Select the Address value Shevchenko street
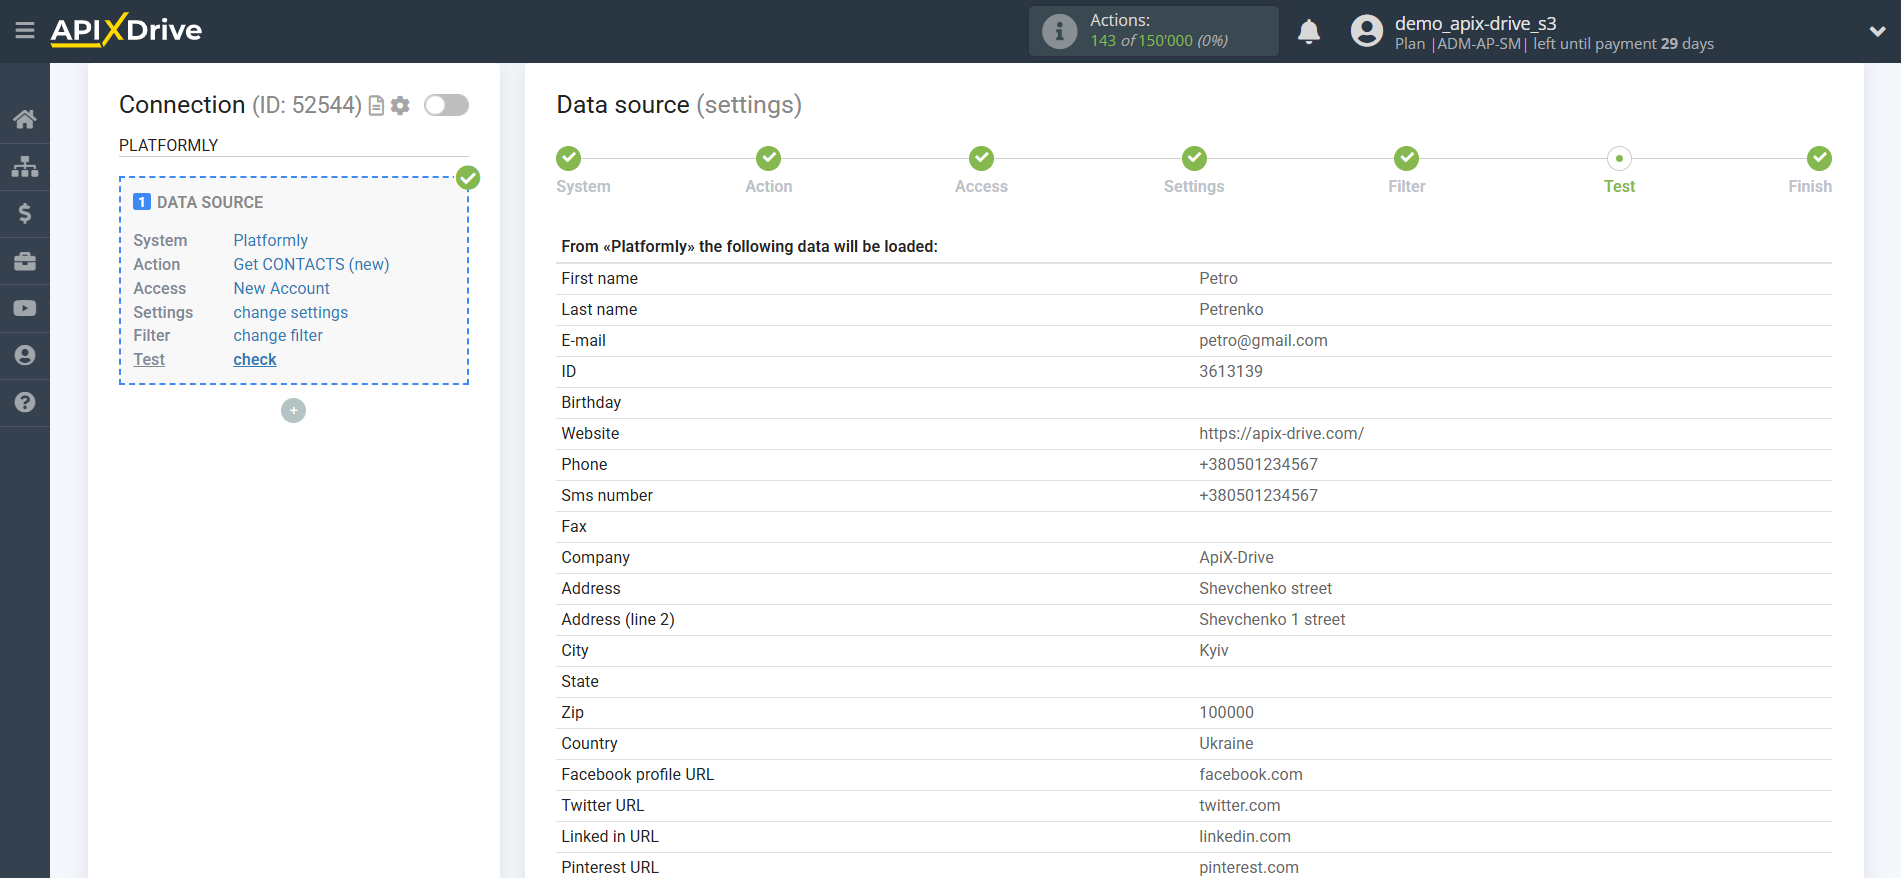The width and height of the screenshot is (1901, 878). (1265, 589)
